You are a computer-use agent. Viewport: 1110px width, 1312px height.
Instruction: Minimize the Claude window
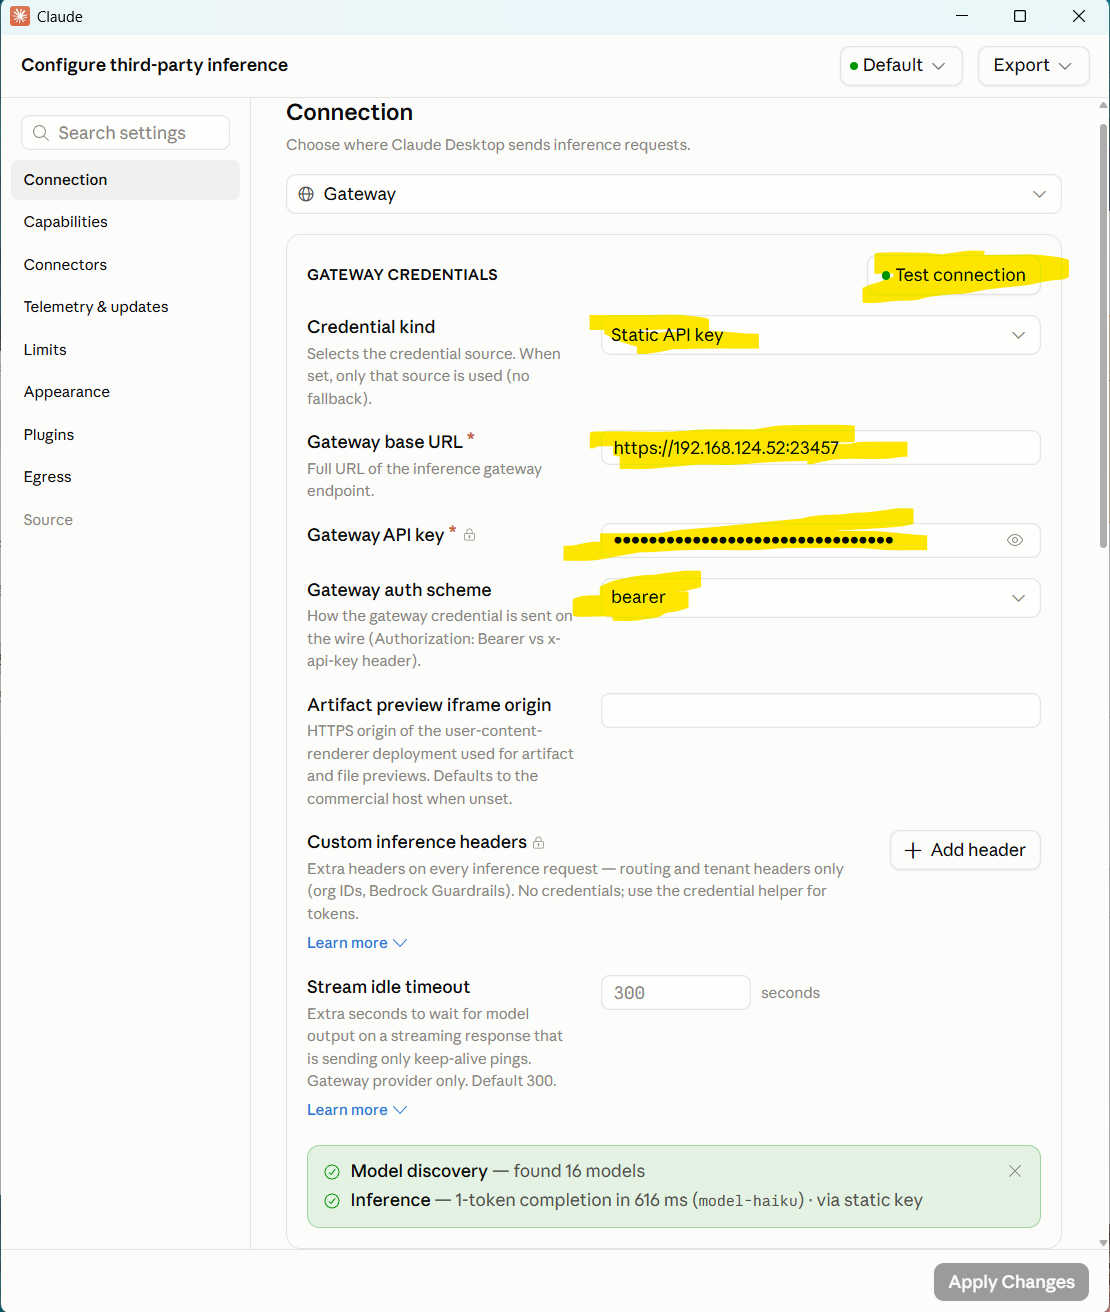[x=962, y=16]
